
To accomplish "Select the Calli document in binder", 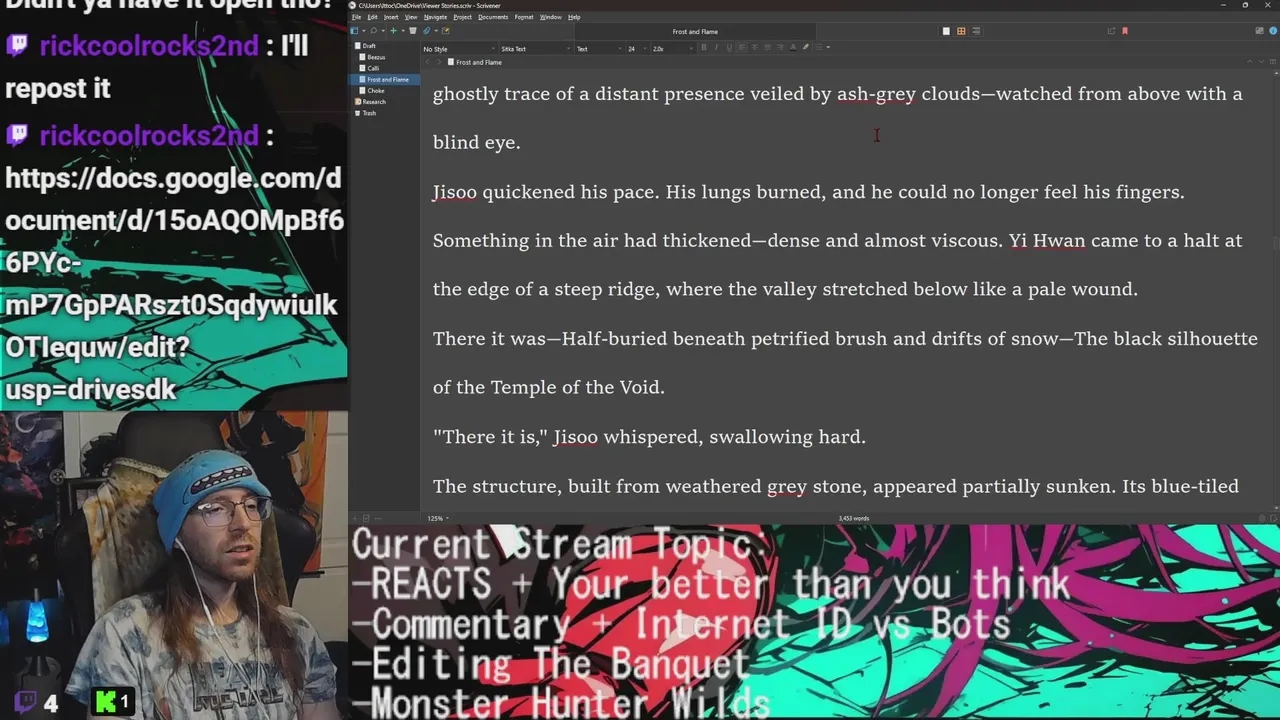I will pyautogui.click(x=373, y=68).
